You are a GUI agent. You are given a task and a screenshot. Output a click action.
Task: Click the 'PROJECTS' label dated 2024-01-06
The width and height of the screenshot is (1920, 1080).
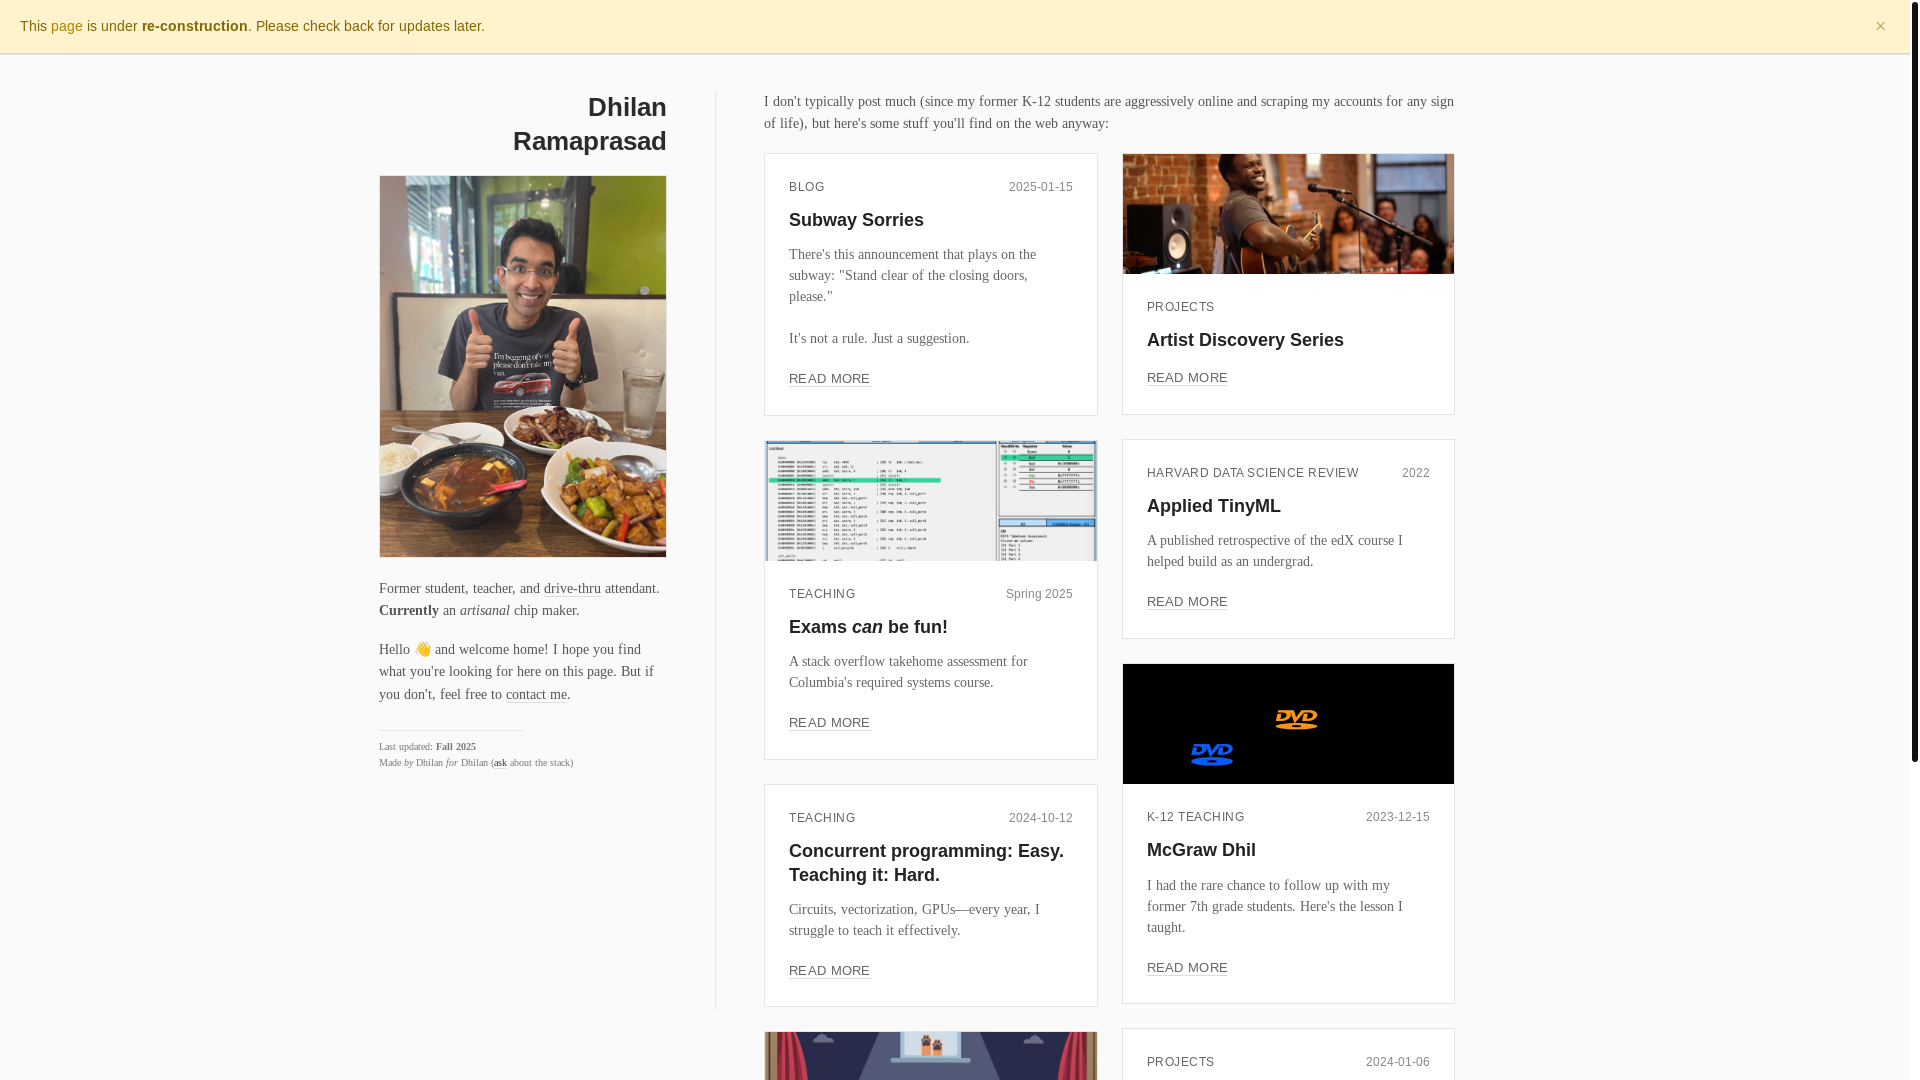tap(1180, 1062)
